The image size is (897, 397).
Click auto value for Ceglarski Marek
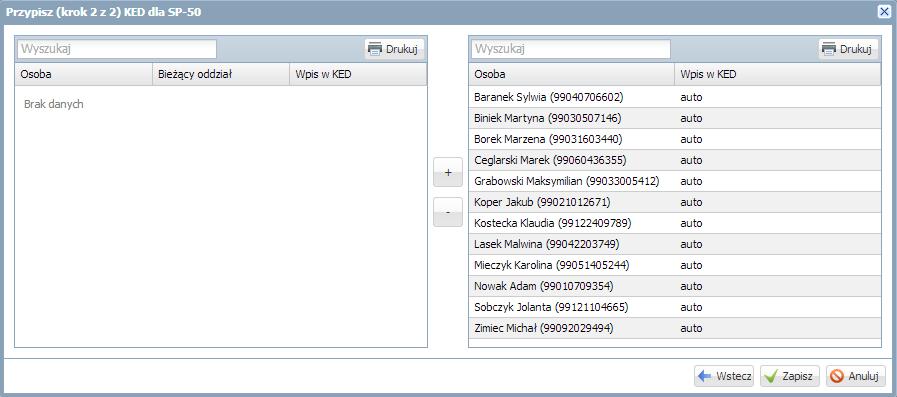tap(691, 160)
